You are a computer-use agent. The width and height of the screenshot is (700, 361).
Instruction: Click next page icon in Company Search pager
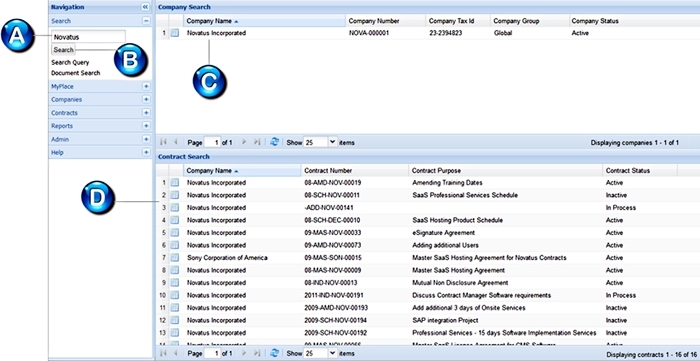244,142
